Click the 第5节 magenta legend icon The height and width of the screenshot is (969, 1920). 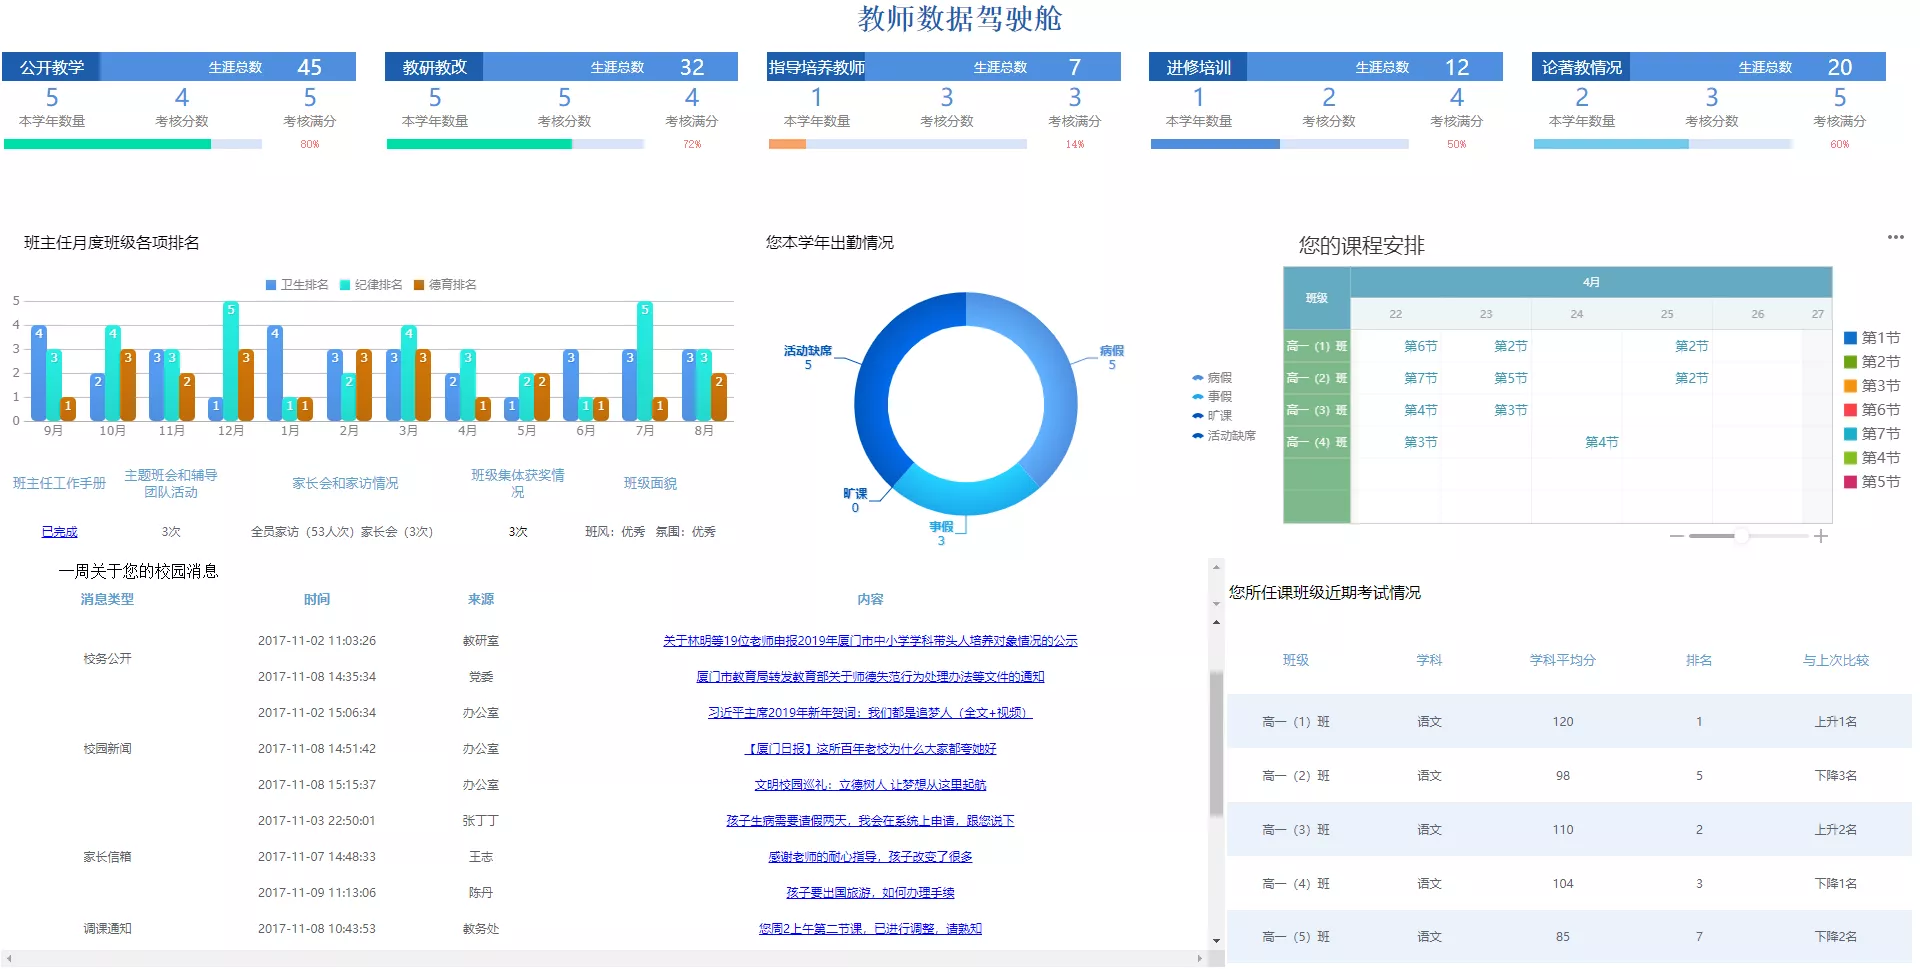tap(1850, 482)
